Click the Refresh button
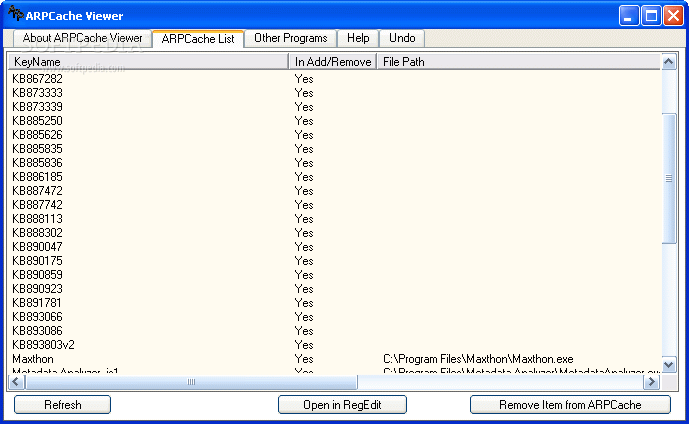 click(x=62, y=405)
